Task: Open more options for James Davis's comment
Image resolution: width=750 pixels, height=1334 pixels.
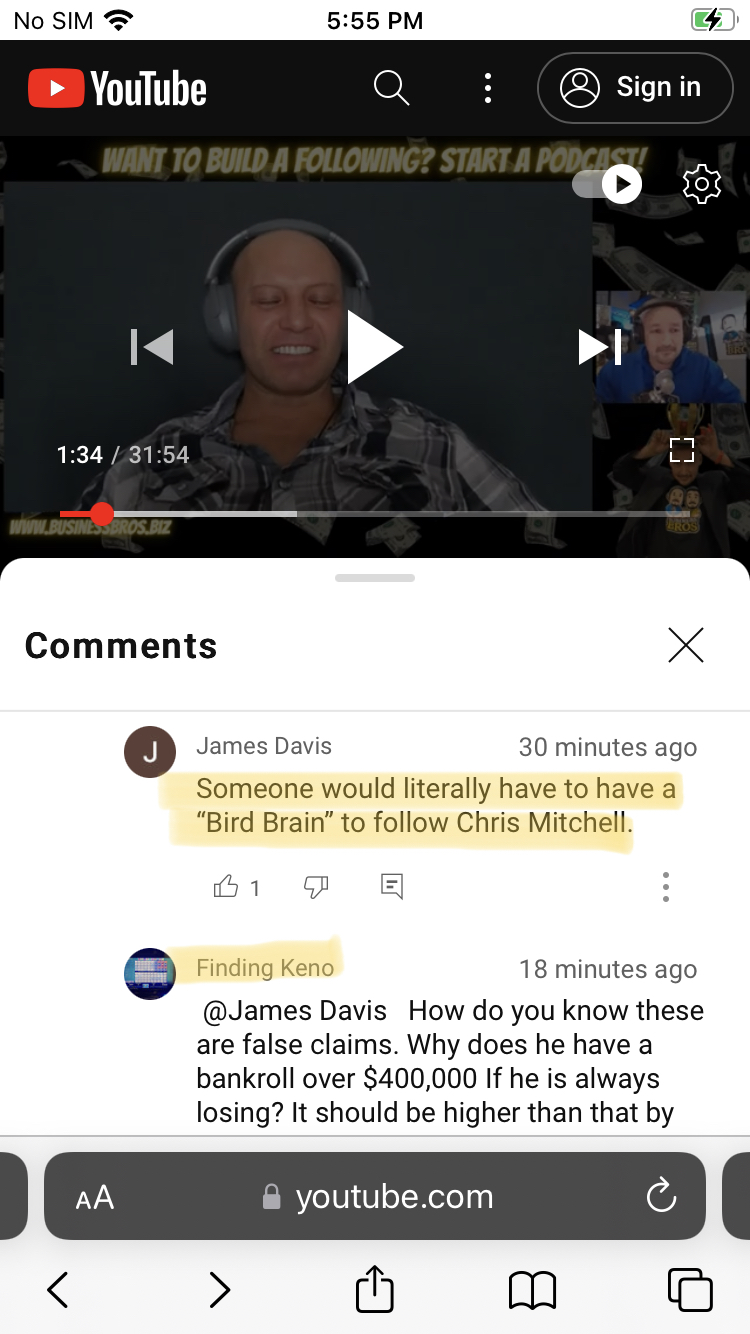Action: point(666,886)
